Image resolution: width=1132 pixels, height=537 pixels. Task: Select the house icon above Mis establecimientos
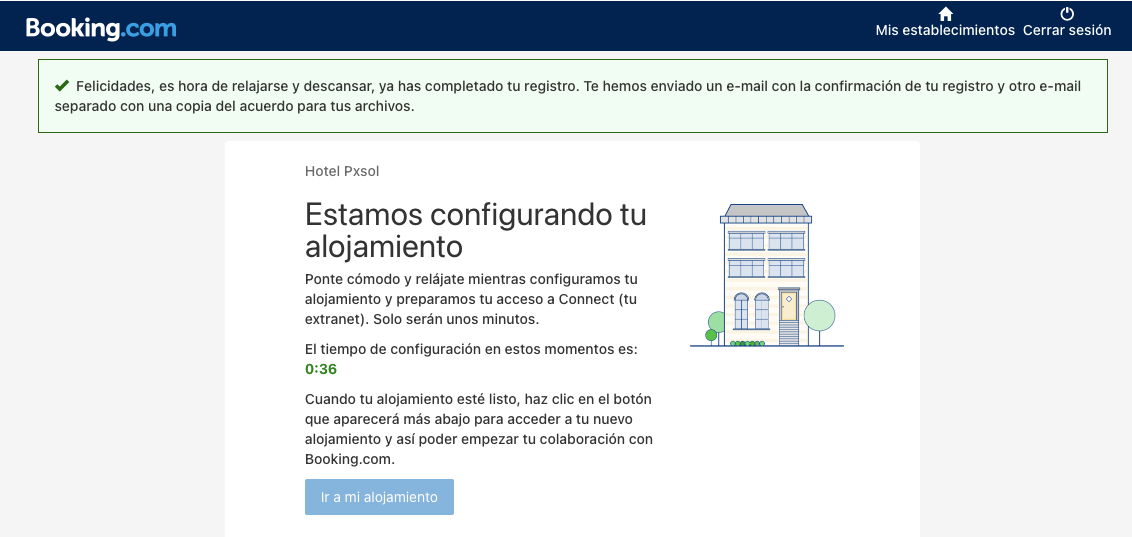tap(945, 14)
